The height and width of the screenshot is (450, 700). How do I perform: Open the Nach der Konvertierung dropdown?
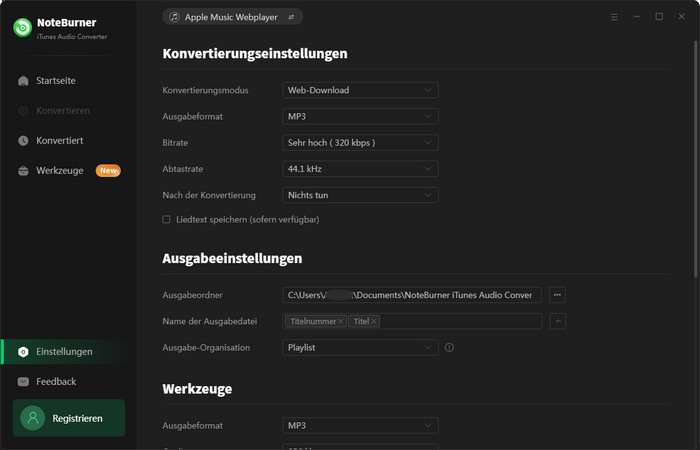[360, 195]
